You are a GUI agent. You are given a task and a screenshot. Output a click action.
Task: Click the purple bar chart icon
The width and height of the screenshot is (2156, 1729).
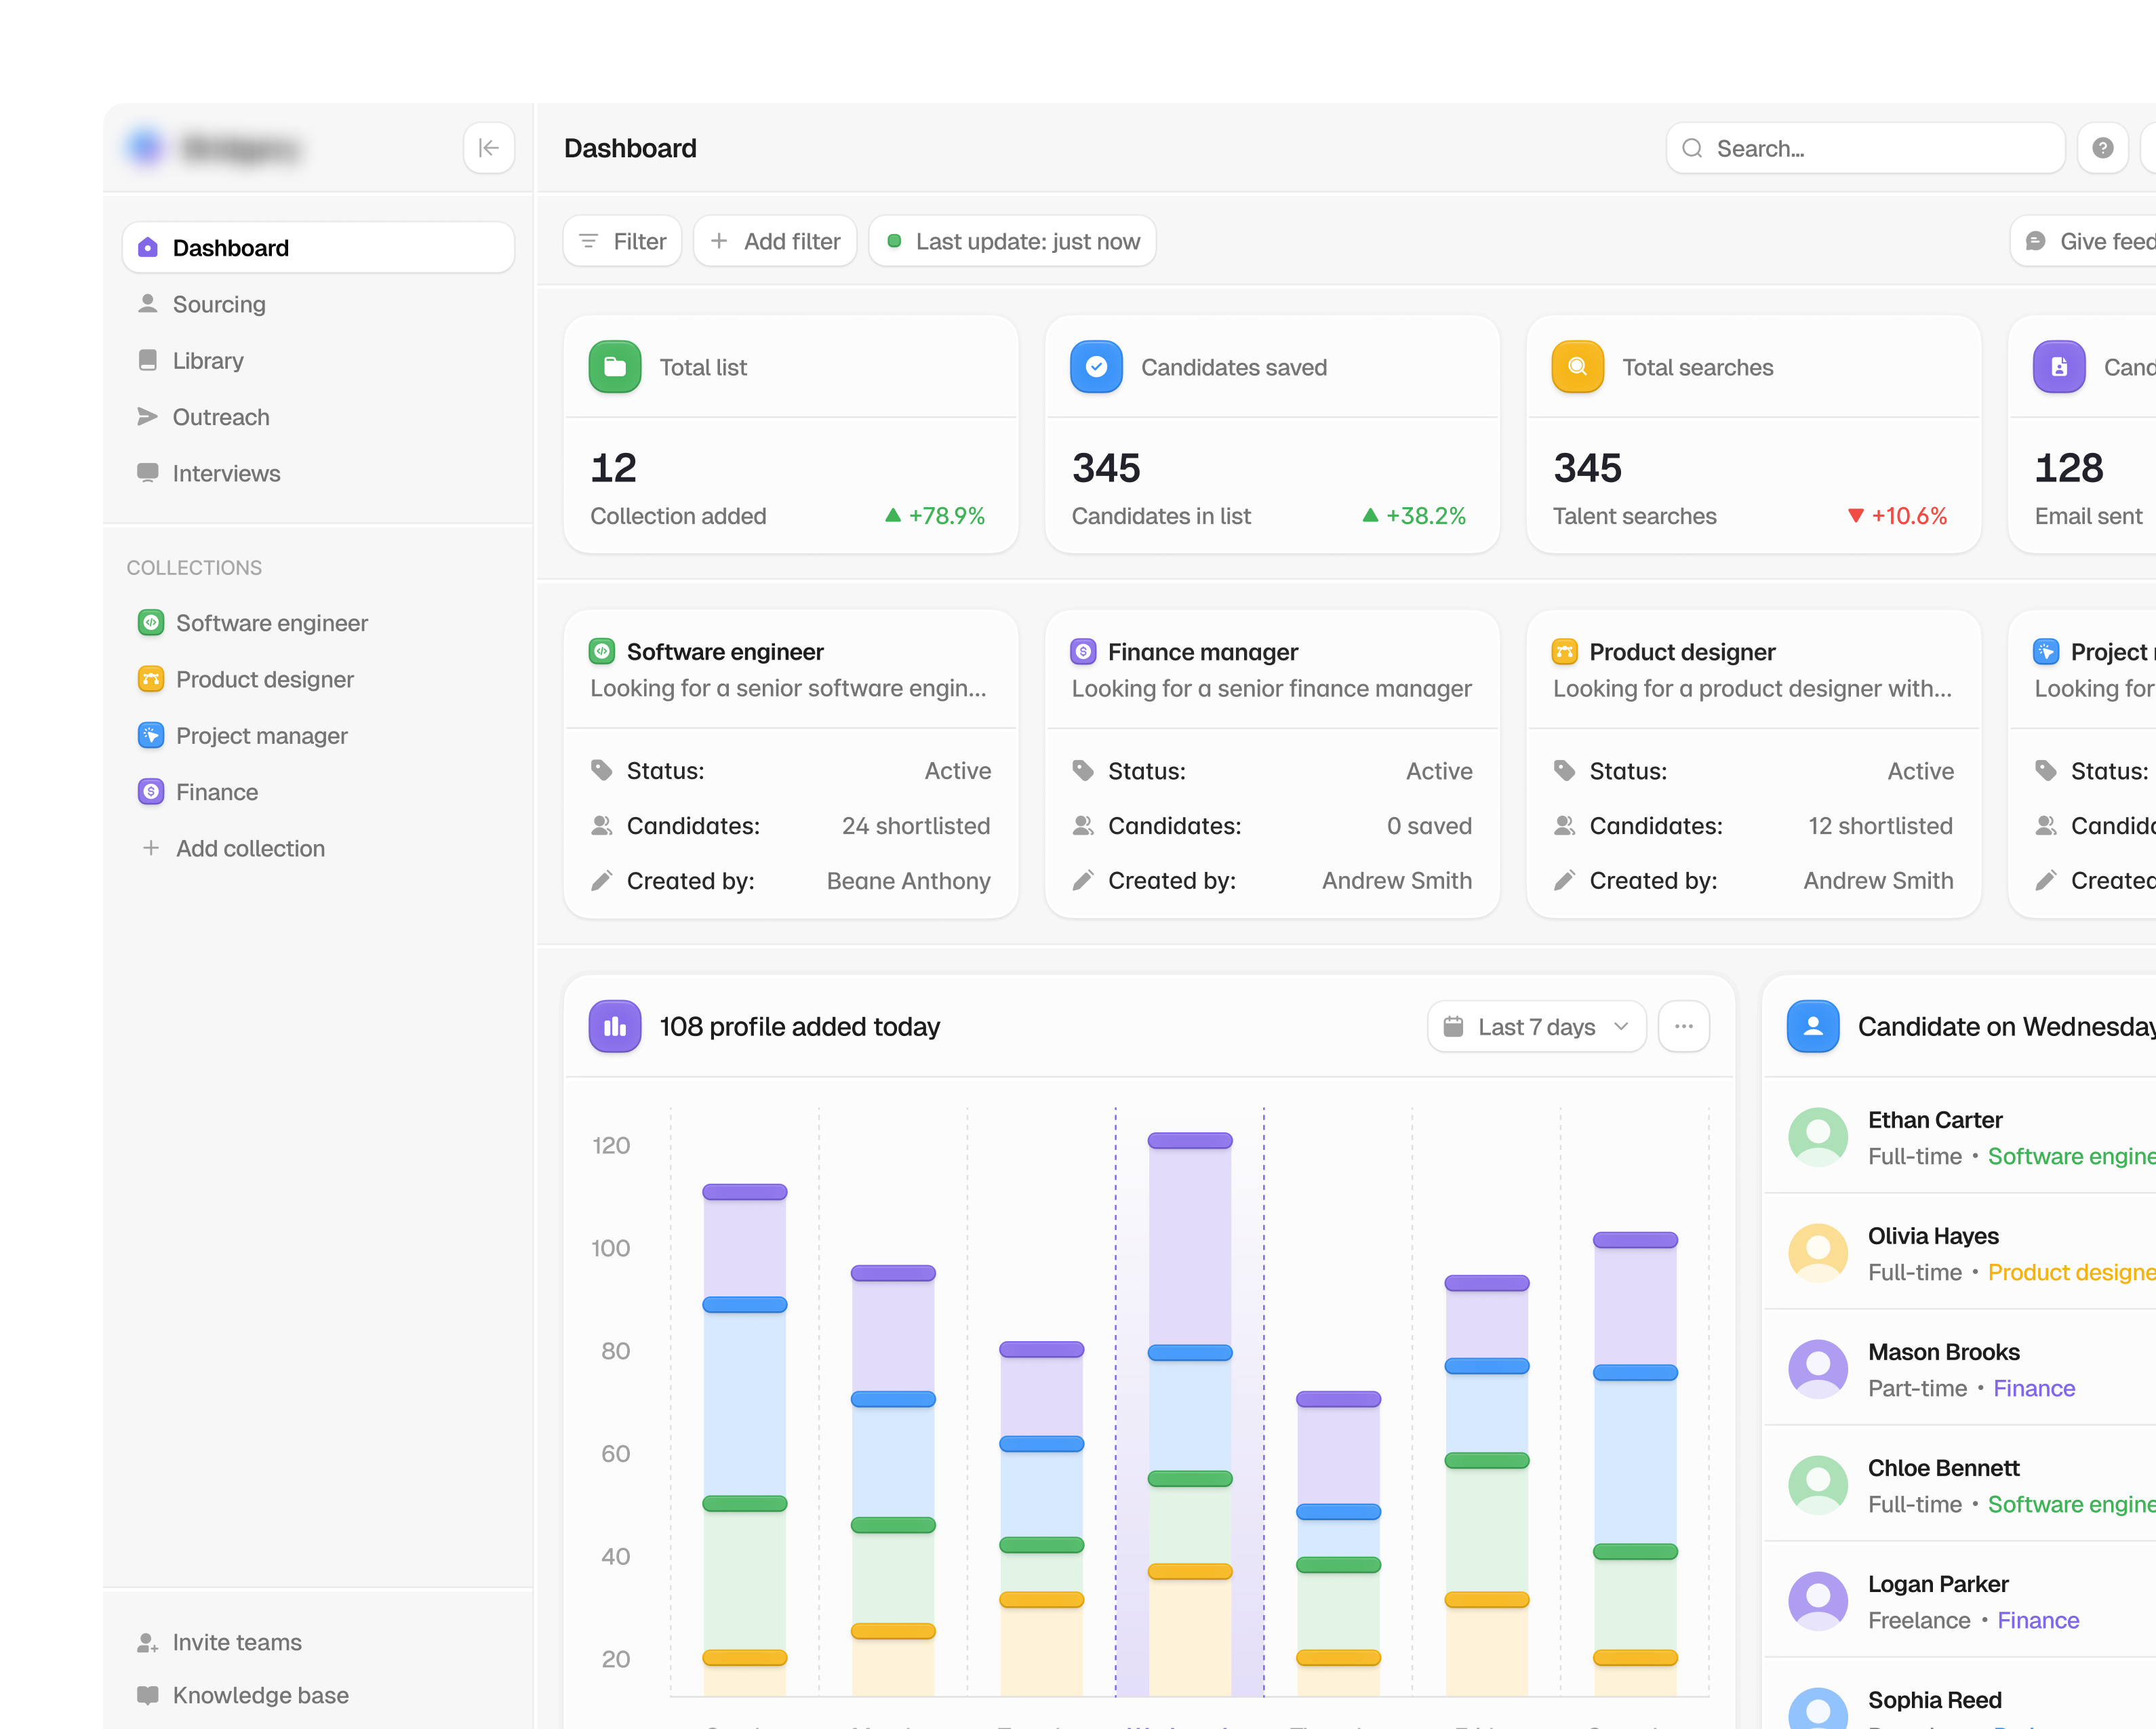tap(615, 1026)
